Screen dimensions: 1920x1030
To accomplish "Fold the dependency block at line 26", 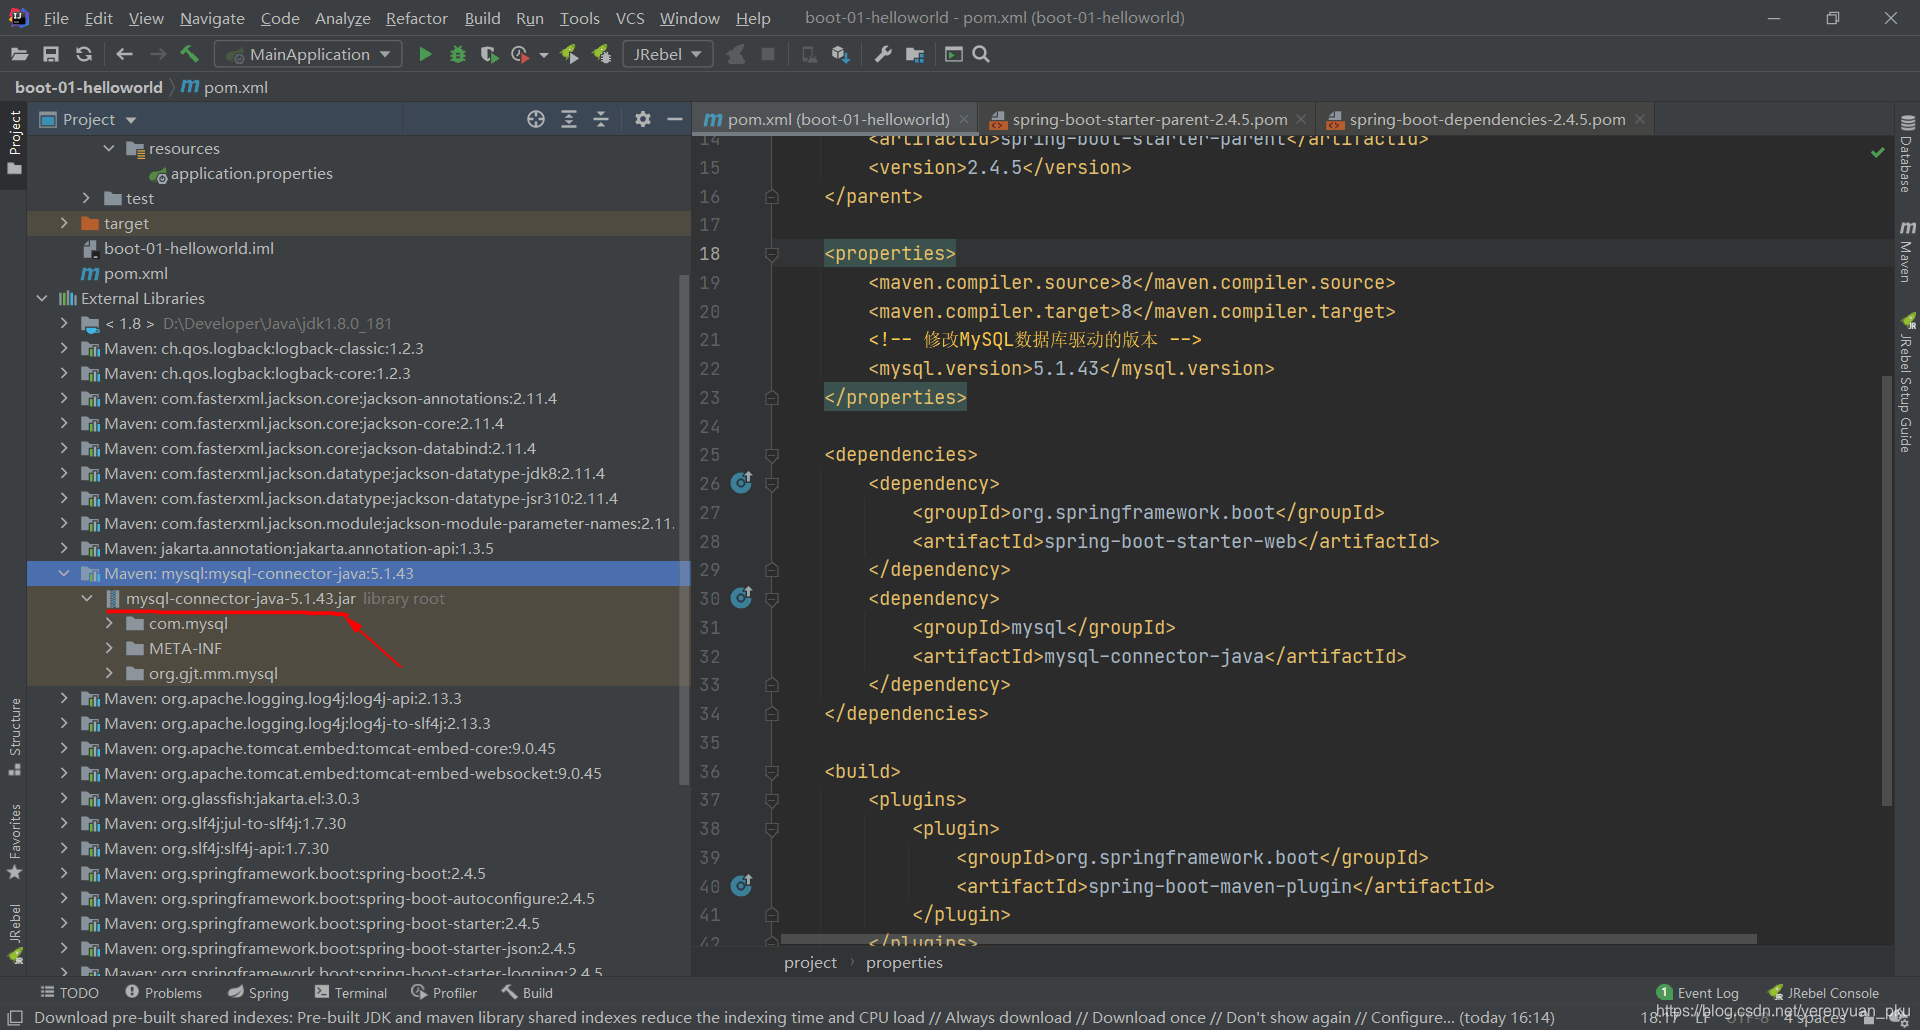I will click(x=772, y=484).
